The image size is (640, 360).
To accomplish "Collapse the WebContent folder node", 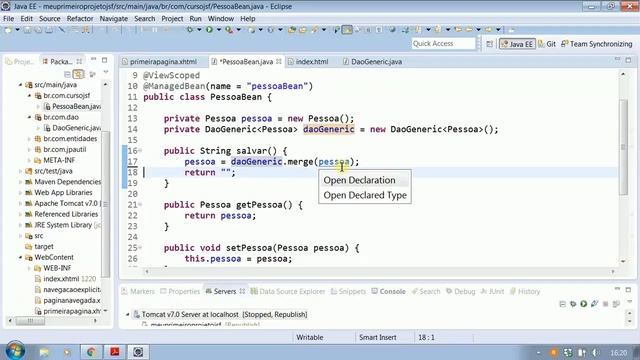I will (x=20, y=257).
